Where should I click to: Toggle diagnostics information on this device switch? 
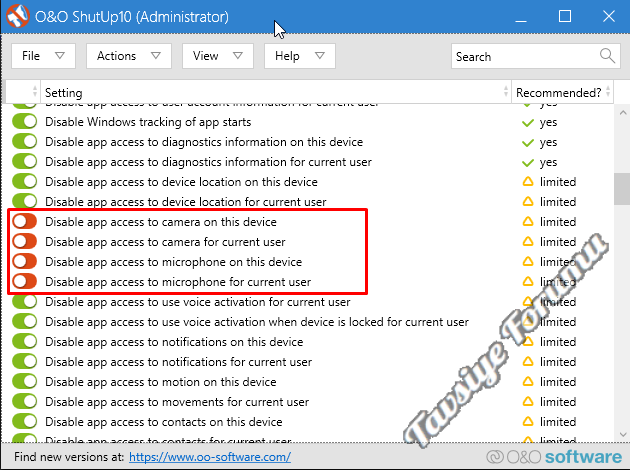point(25,141)
